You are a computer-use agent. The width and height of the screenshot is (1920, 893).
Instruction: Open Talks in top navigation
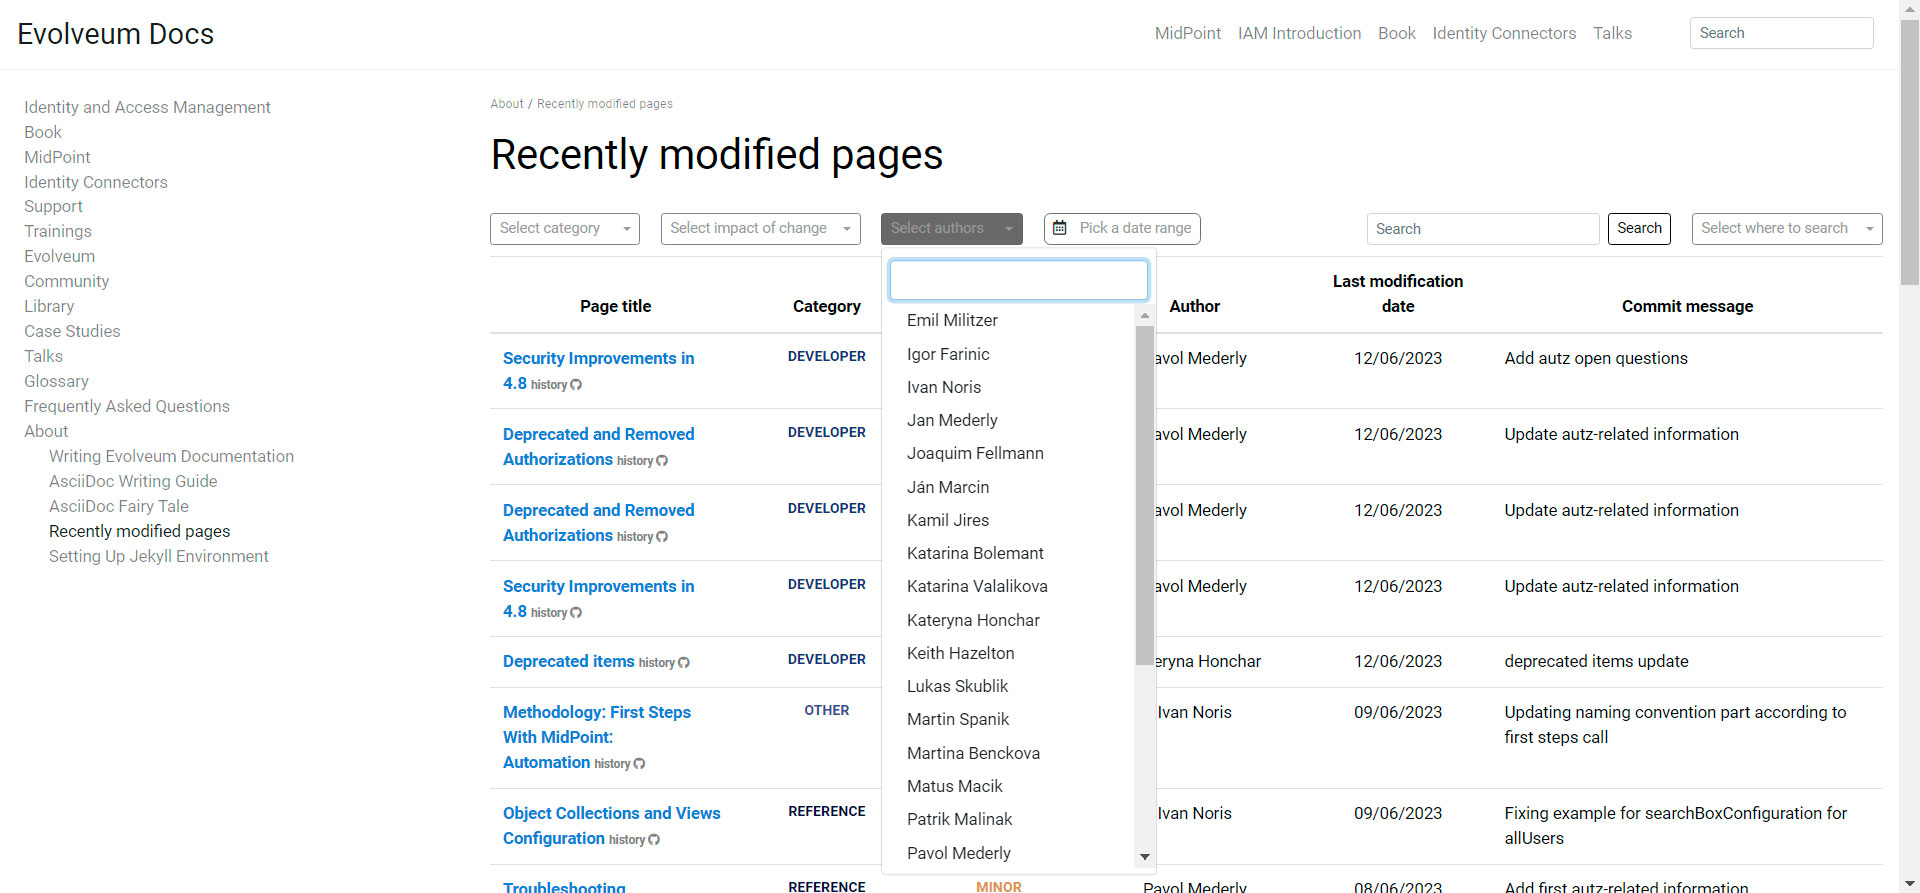tap(1612, 33)
